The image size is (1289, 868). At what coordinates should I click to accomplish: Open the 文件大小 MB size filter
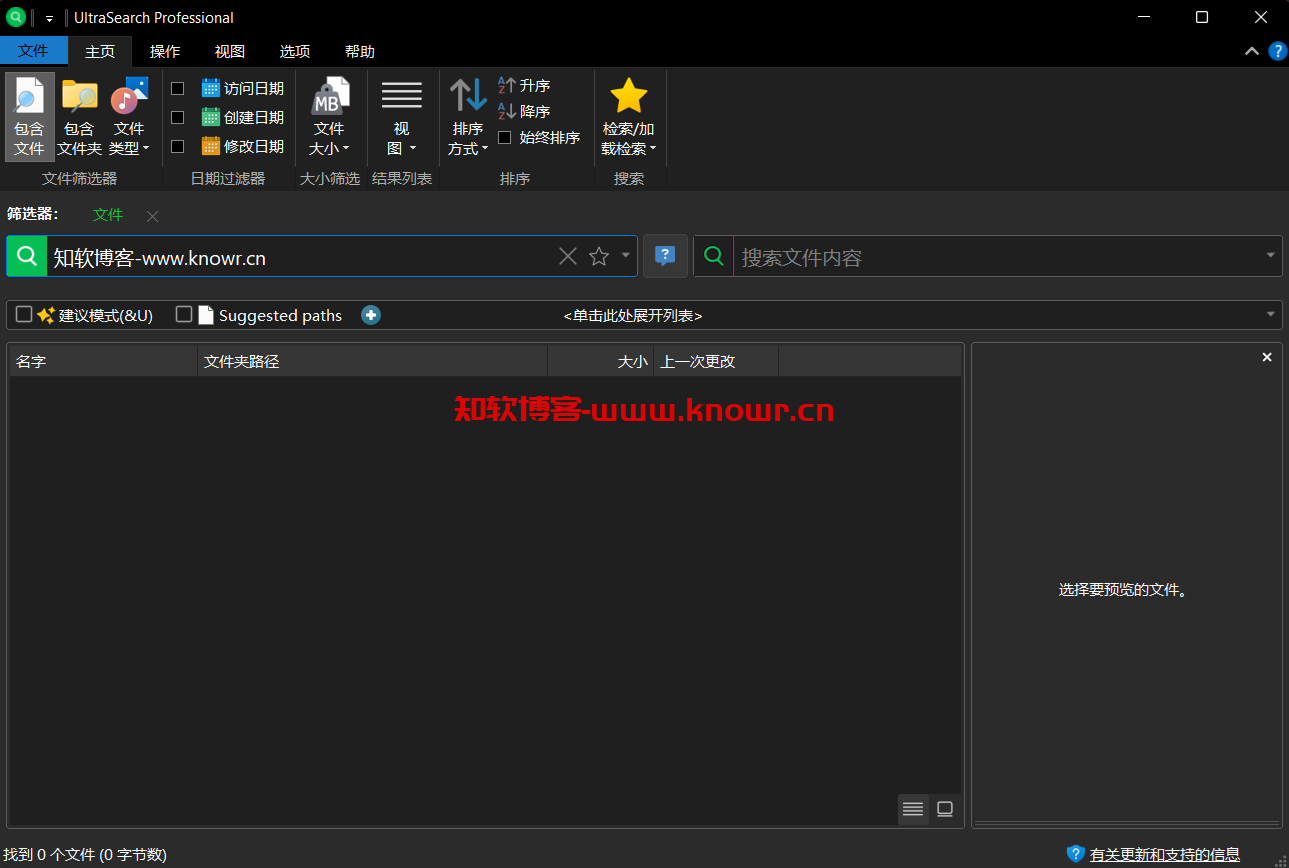tap(330, 117)
